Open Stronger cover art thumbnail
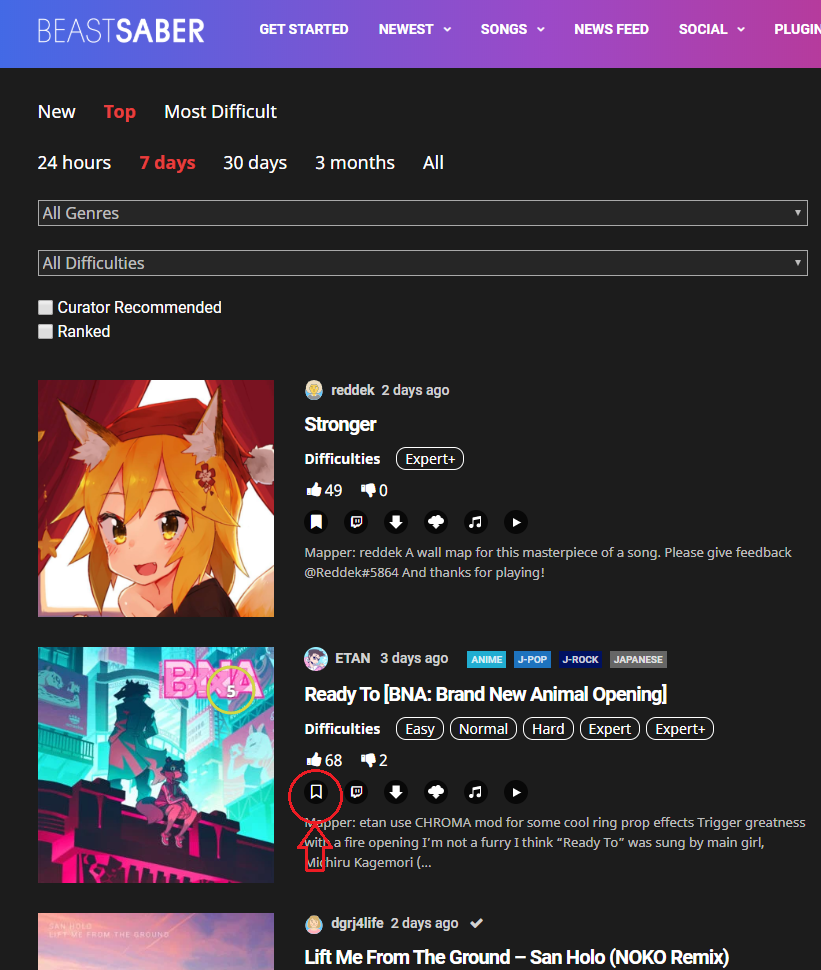Screen dimensions: 821x970 click(156, 499)
